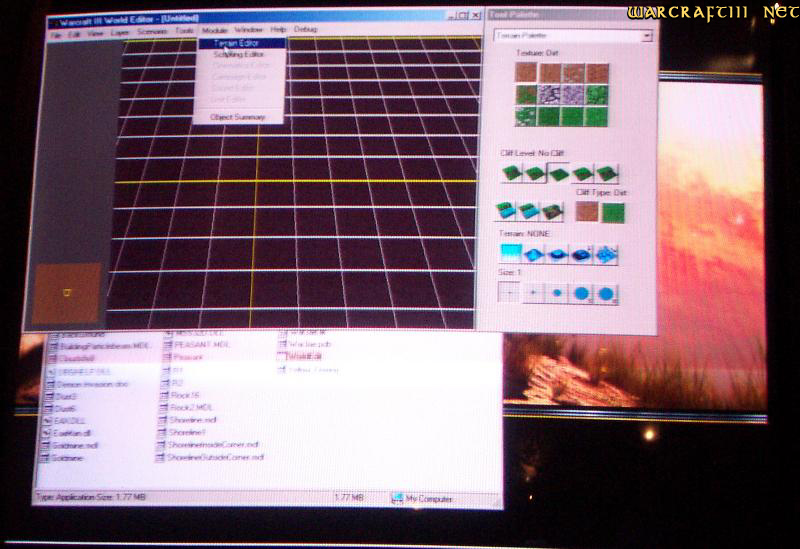
Task: Open the Window menu in World Editor
Action: click(248, 30)
